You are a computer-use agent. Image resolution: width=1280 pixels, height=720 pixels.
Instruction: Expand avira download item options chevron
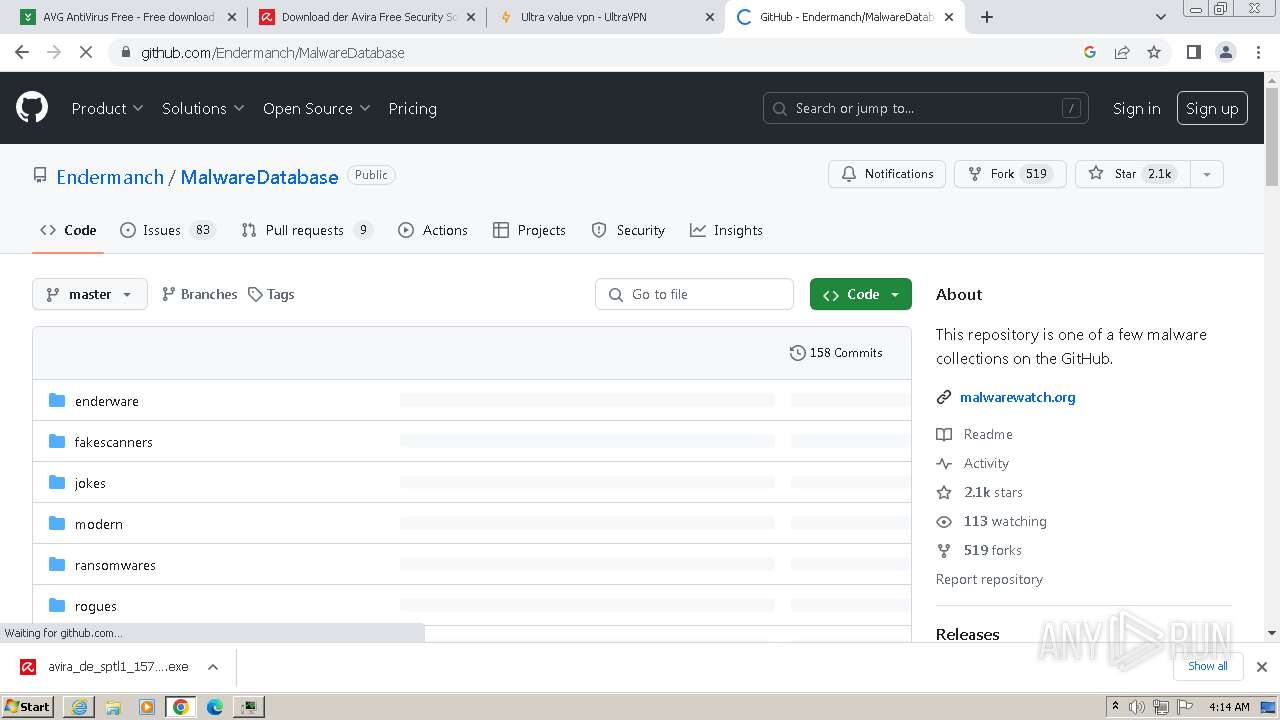pos(212,667)
